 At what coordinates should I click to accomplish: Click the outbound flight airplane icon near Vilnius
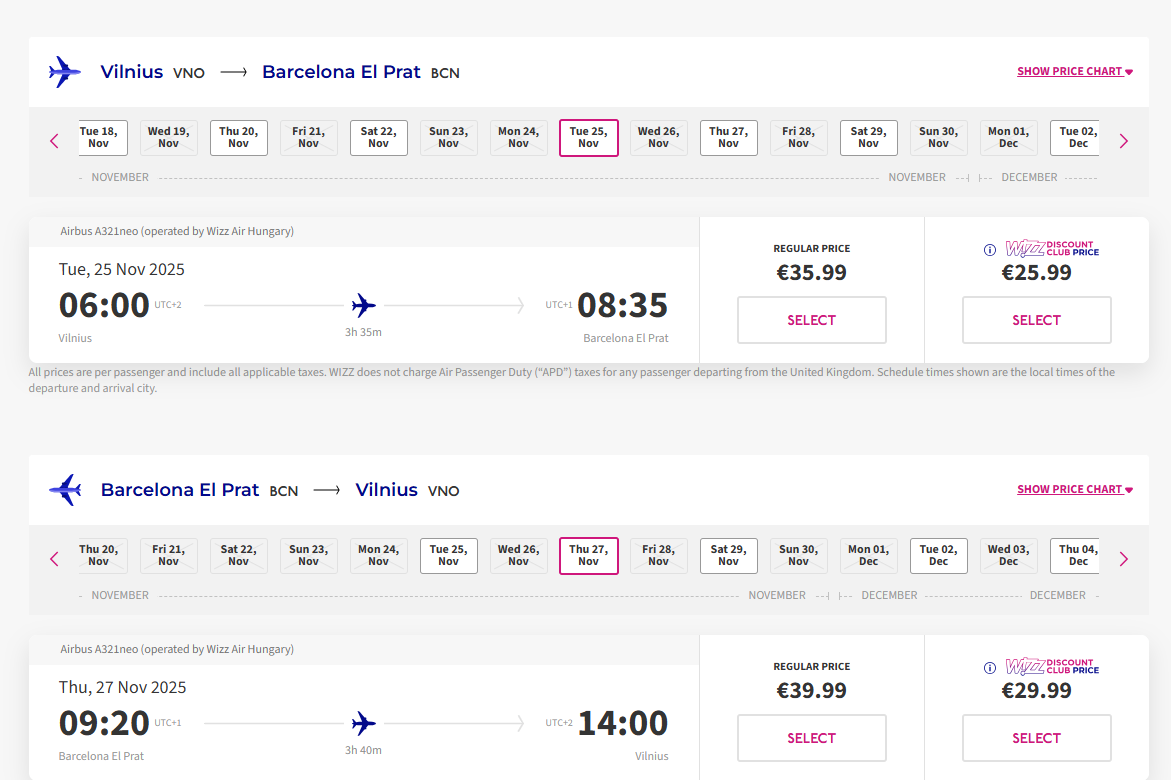65,72
